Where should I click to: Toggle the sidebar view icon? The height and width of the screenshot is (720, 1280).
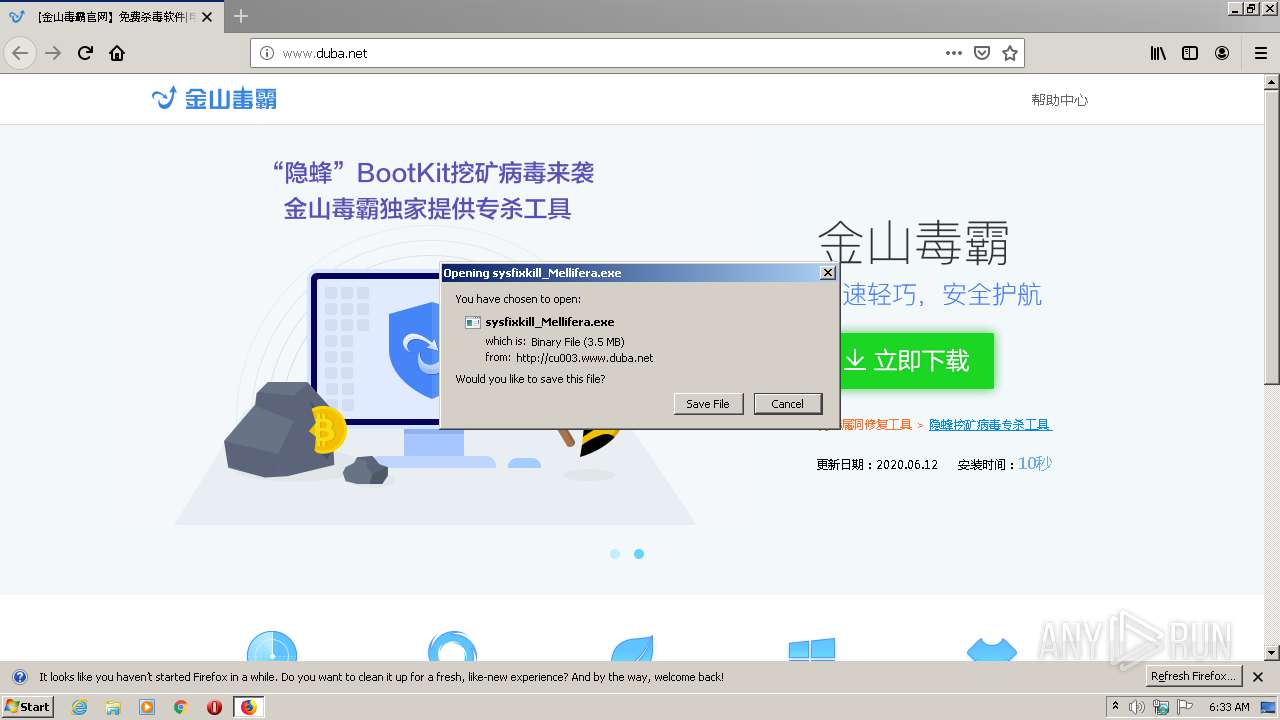pyautogui.click(x=1190, y=53)
